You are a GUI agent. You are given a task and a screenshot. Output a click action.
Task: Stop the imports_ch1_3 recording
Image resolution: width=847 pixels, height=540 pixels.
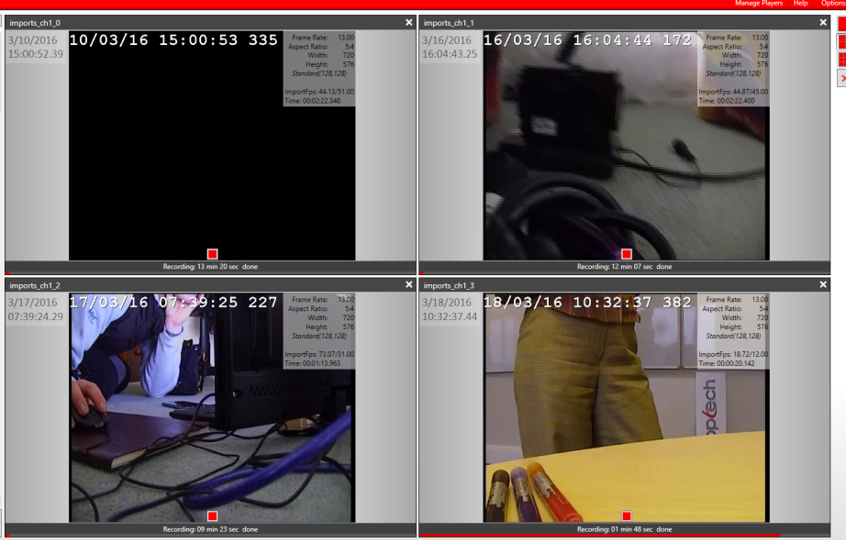click(x=626, y=517)
